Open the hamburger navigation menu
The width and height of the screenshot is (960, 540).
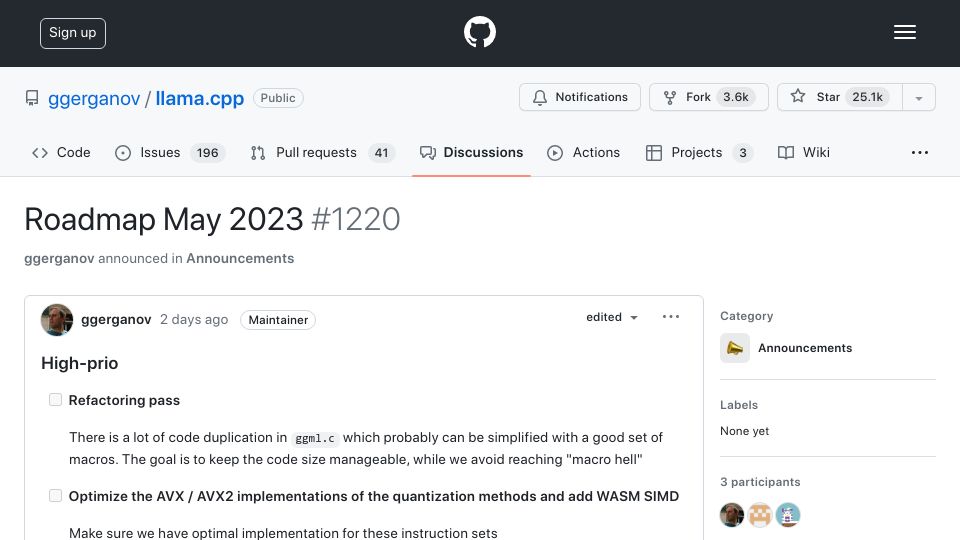[x=904, y=32]
